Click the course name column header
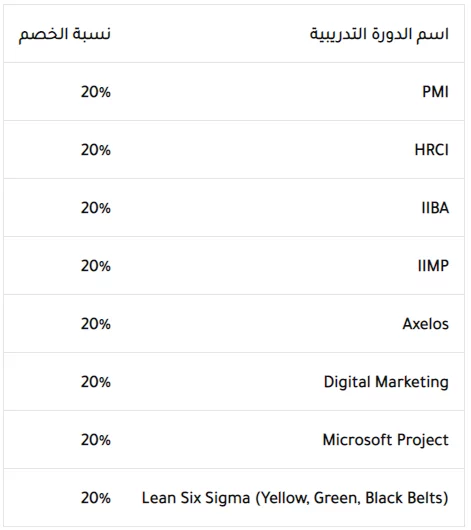Image resolution: width=471 pixels, height=530 pixels. [379, 34]
